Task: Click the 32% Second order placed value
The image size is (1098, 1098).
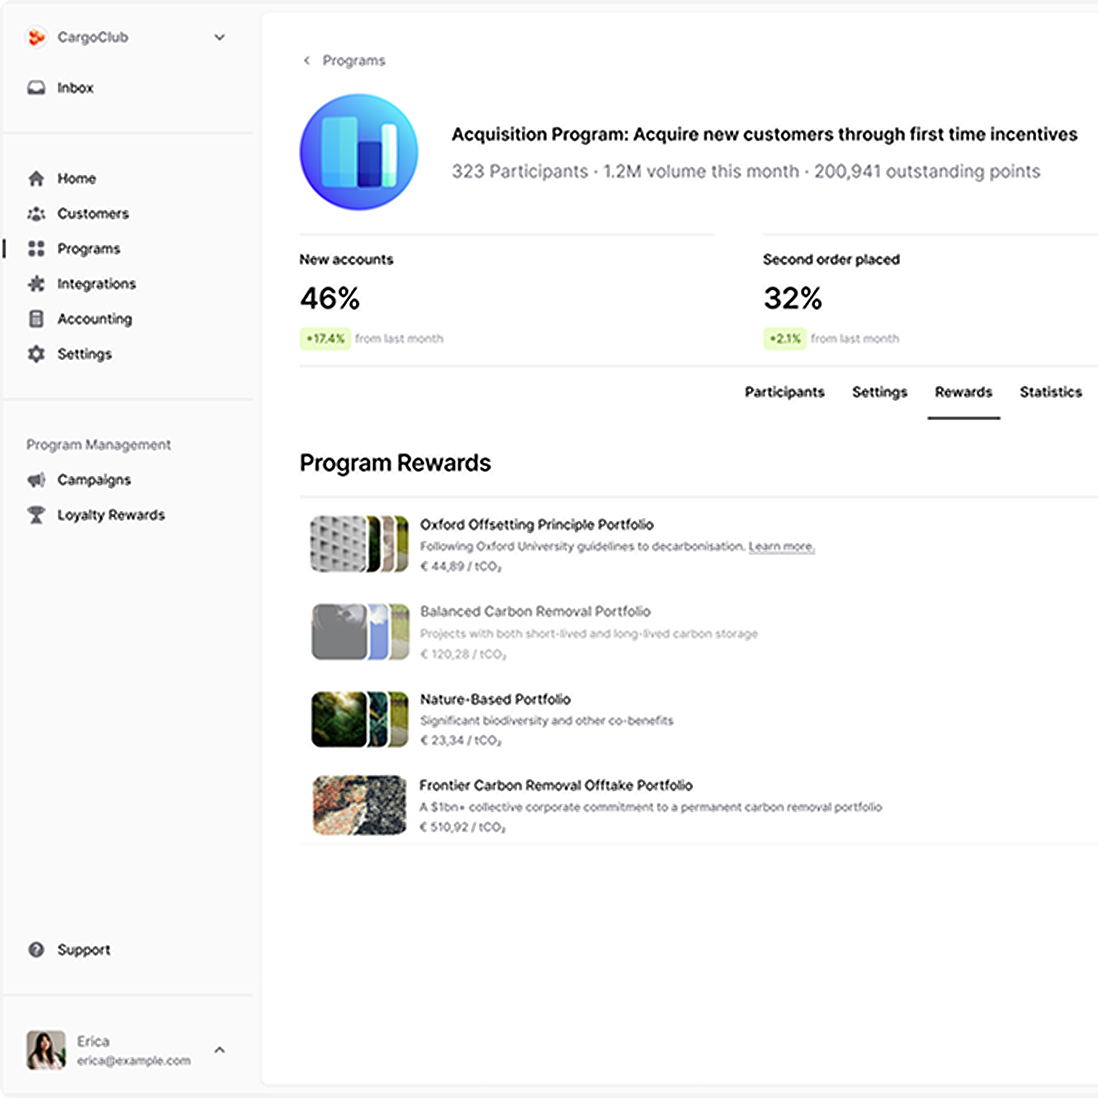Action: (793, 298)
